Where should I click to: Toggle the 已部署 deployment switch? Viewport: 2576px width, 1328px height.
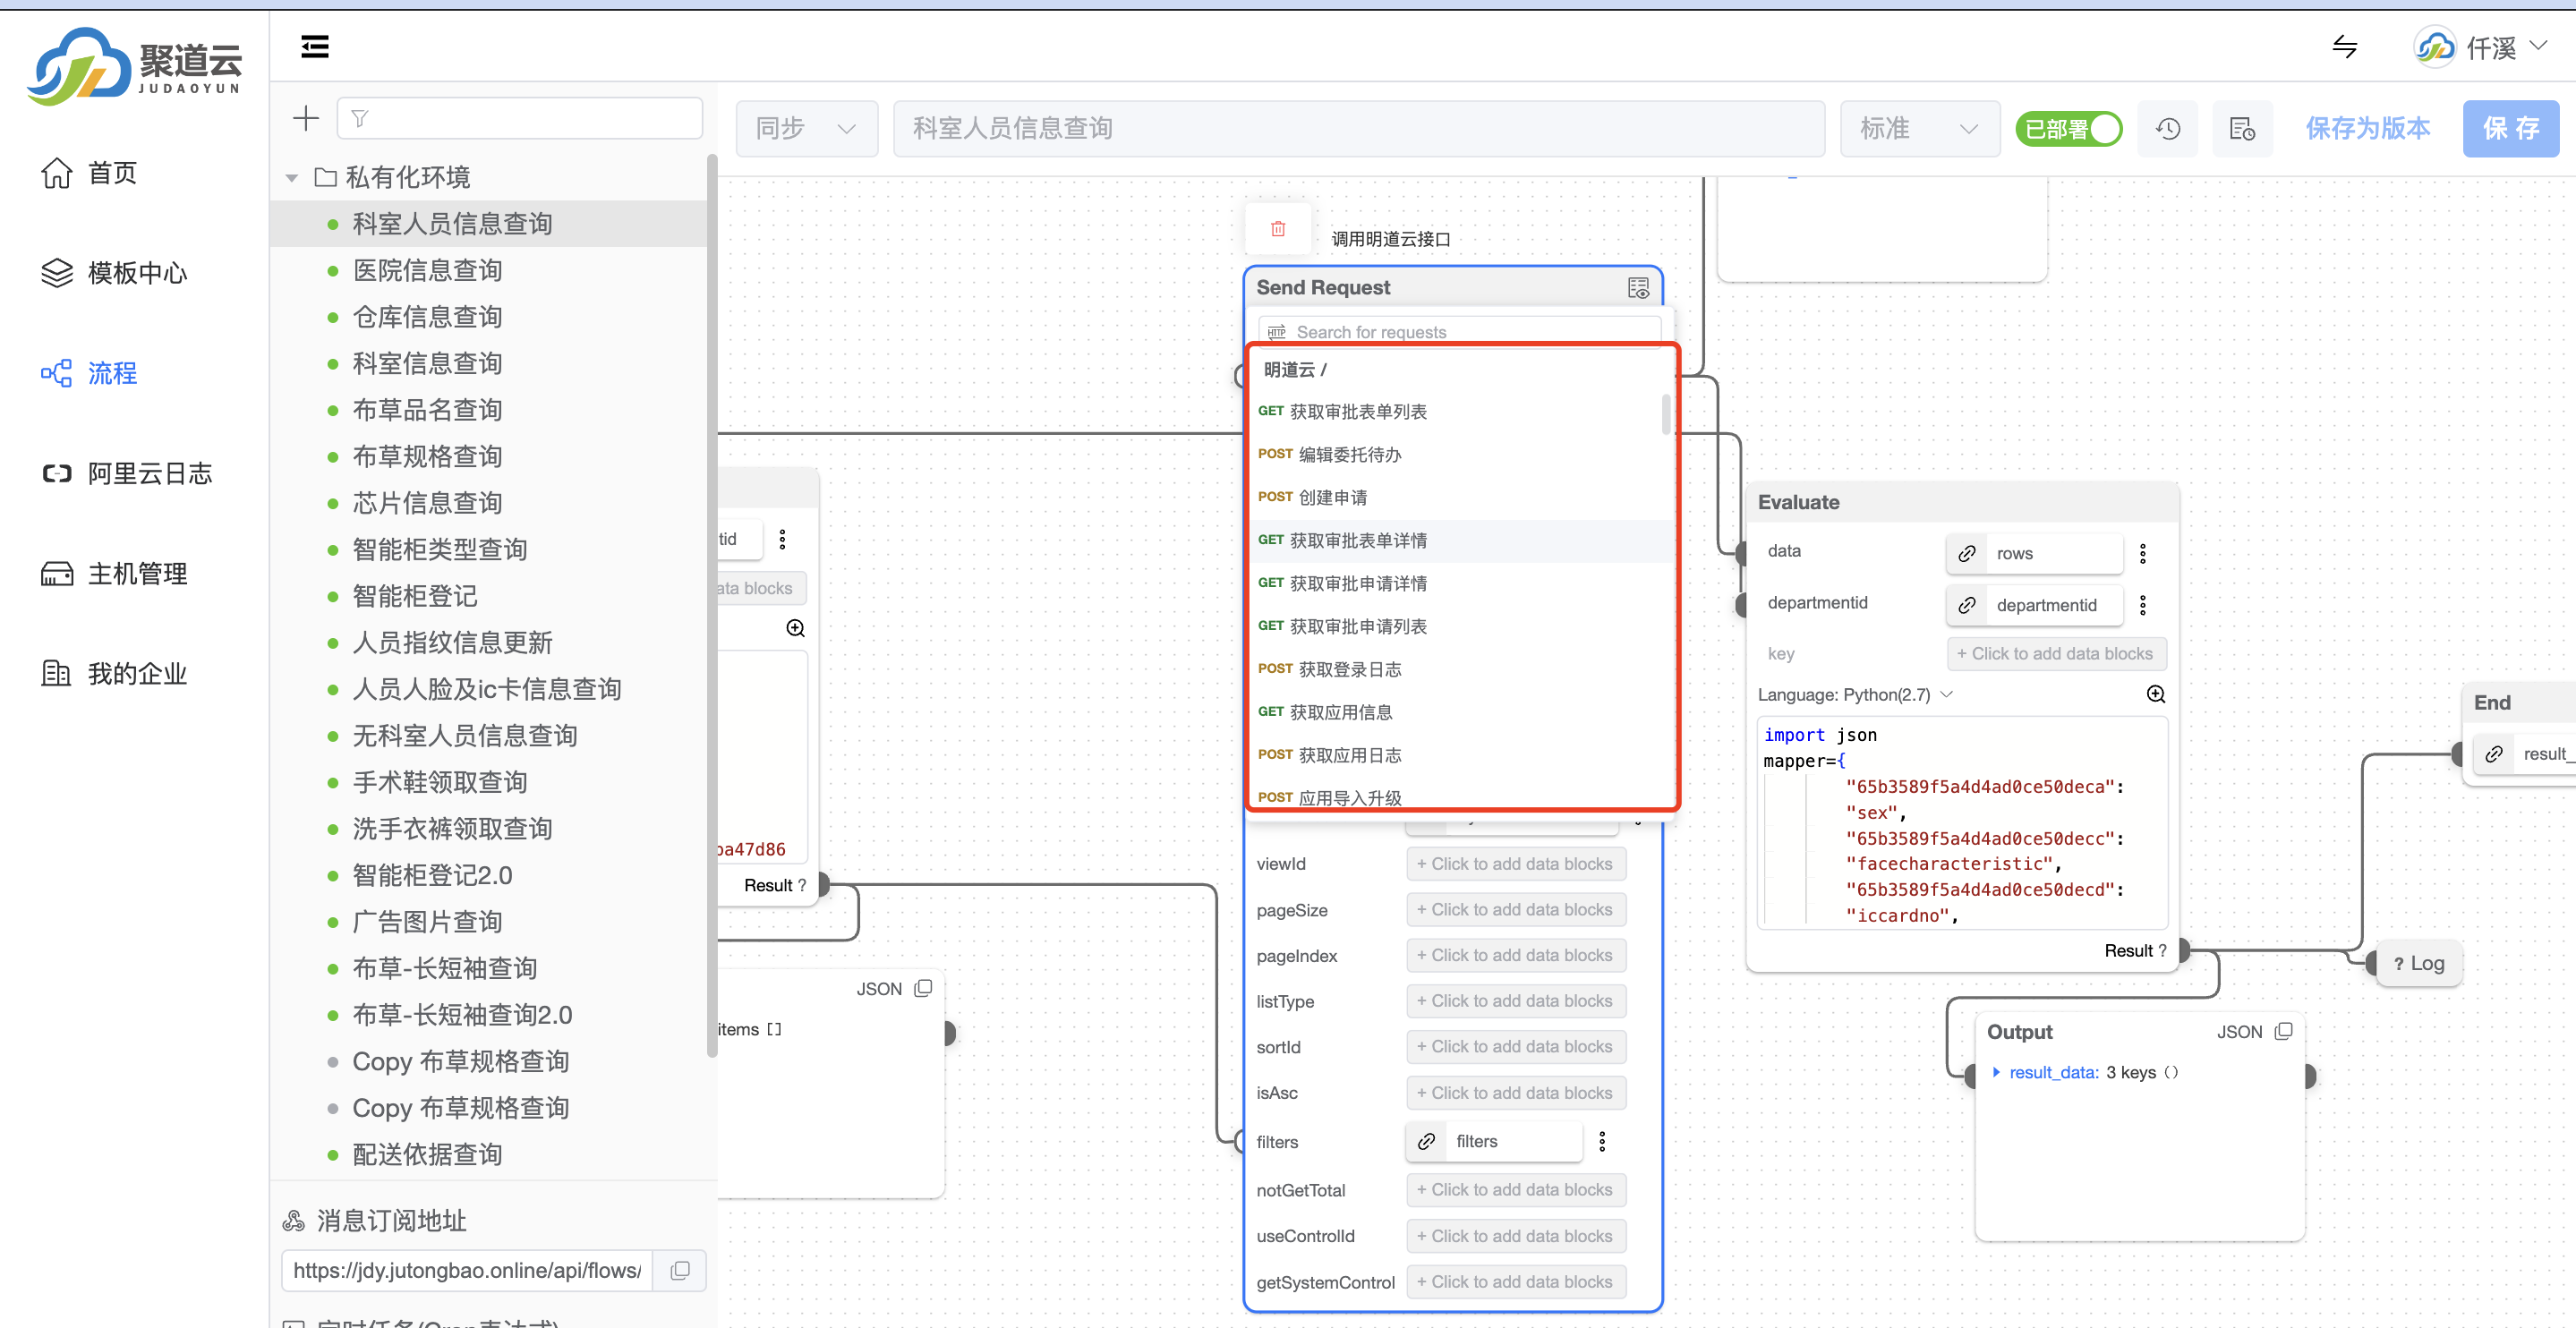point(2068,129)
